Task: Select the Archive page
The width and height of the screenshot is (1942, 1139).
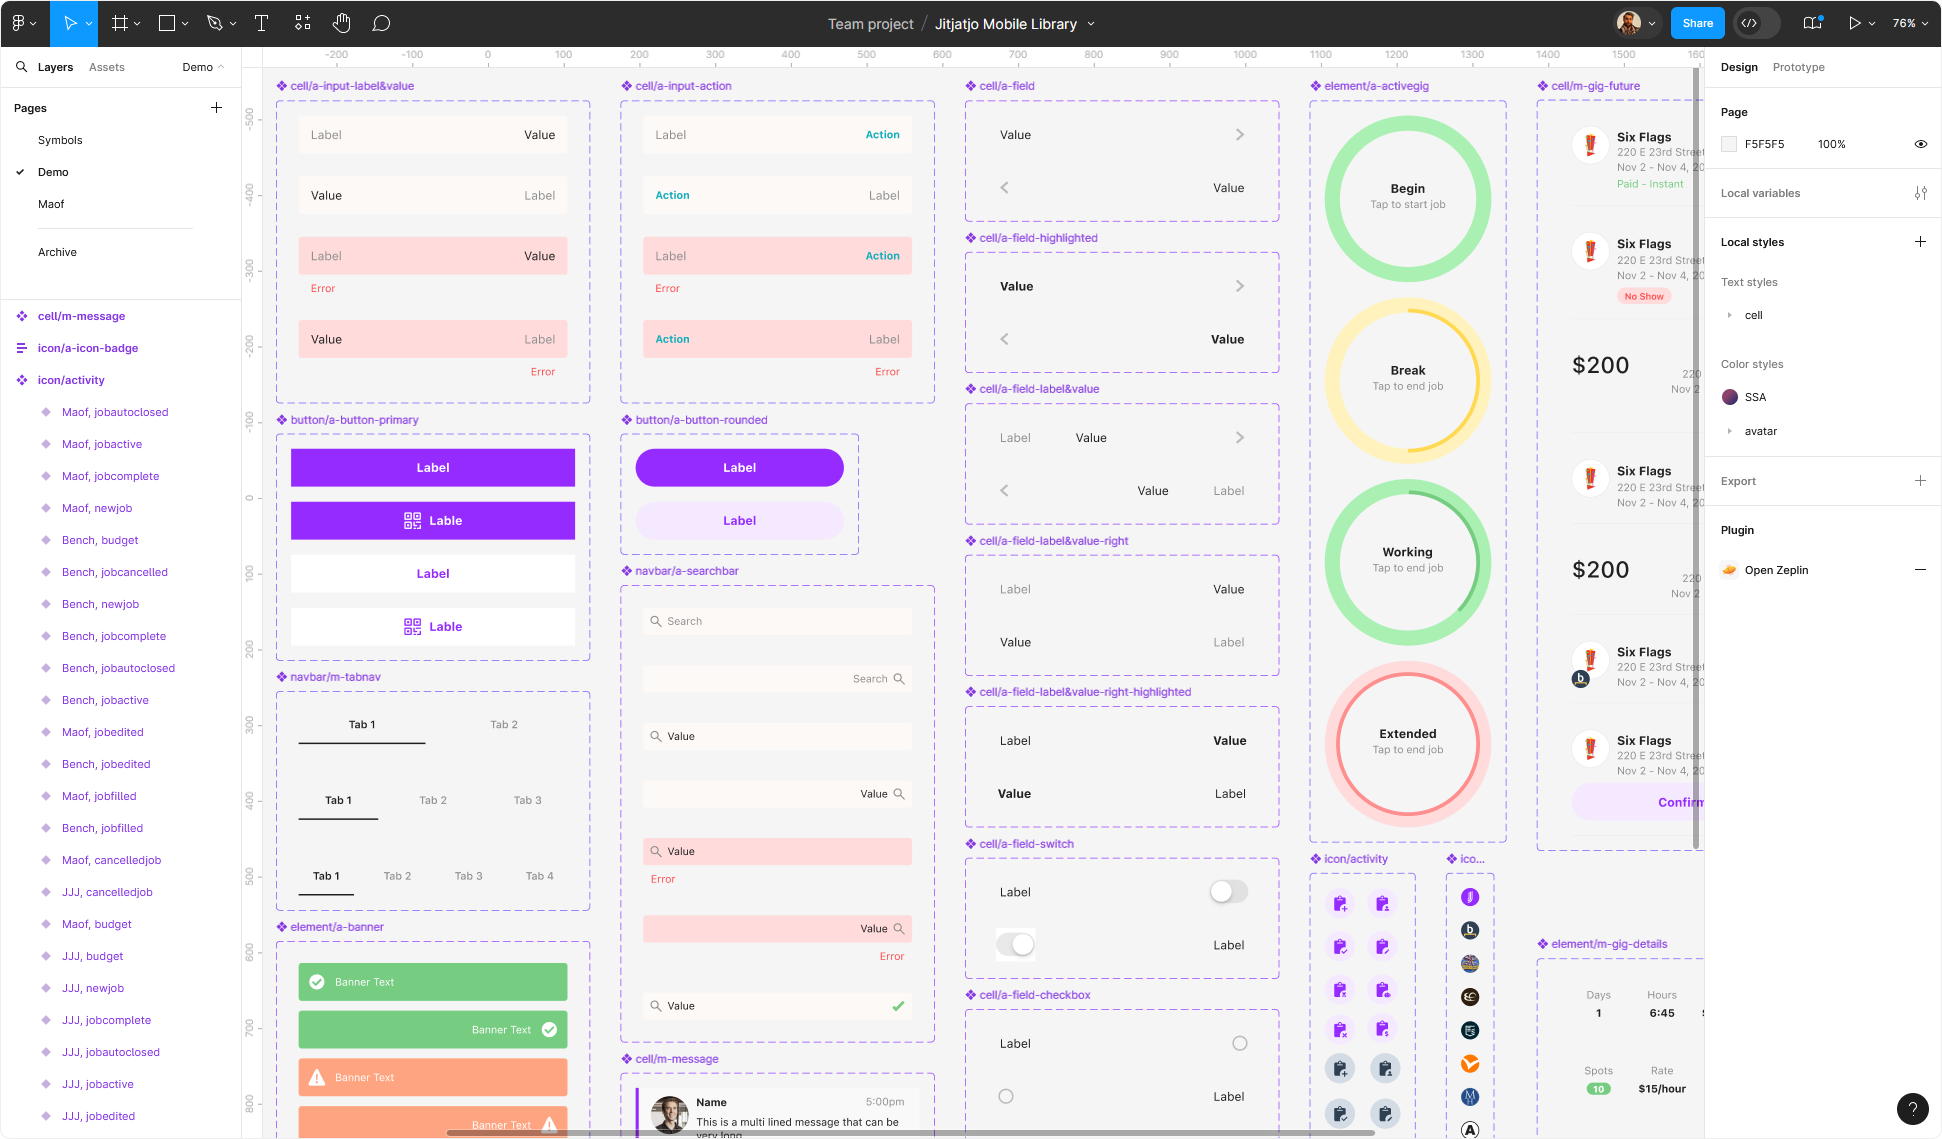Action: tap(57, 252)
